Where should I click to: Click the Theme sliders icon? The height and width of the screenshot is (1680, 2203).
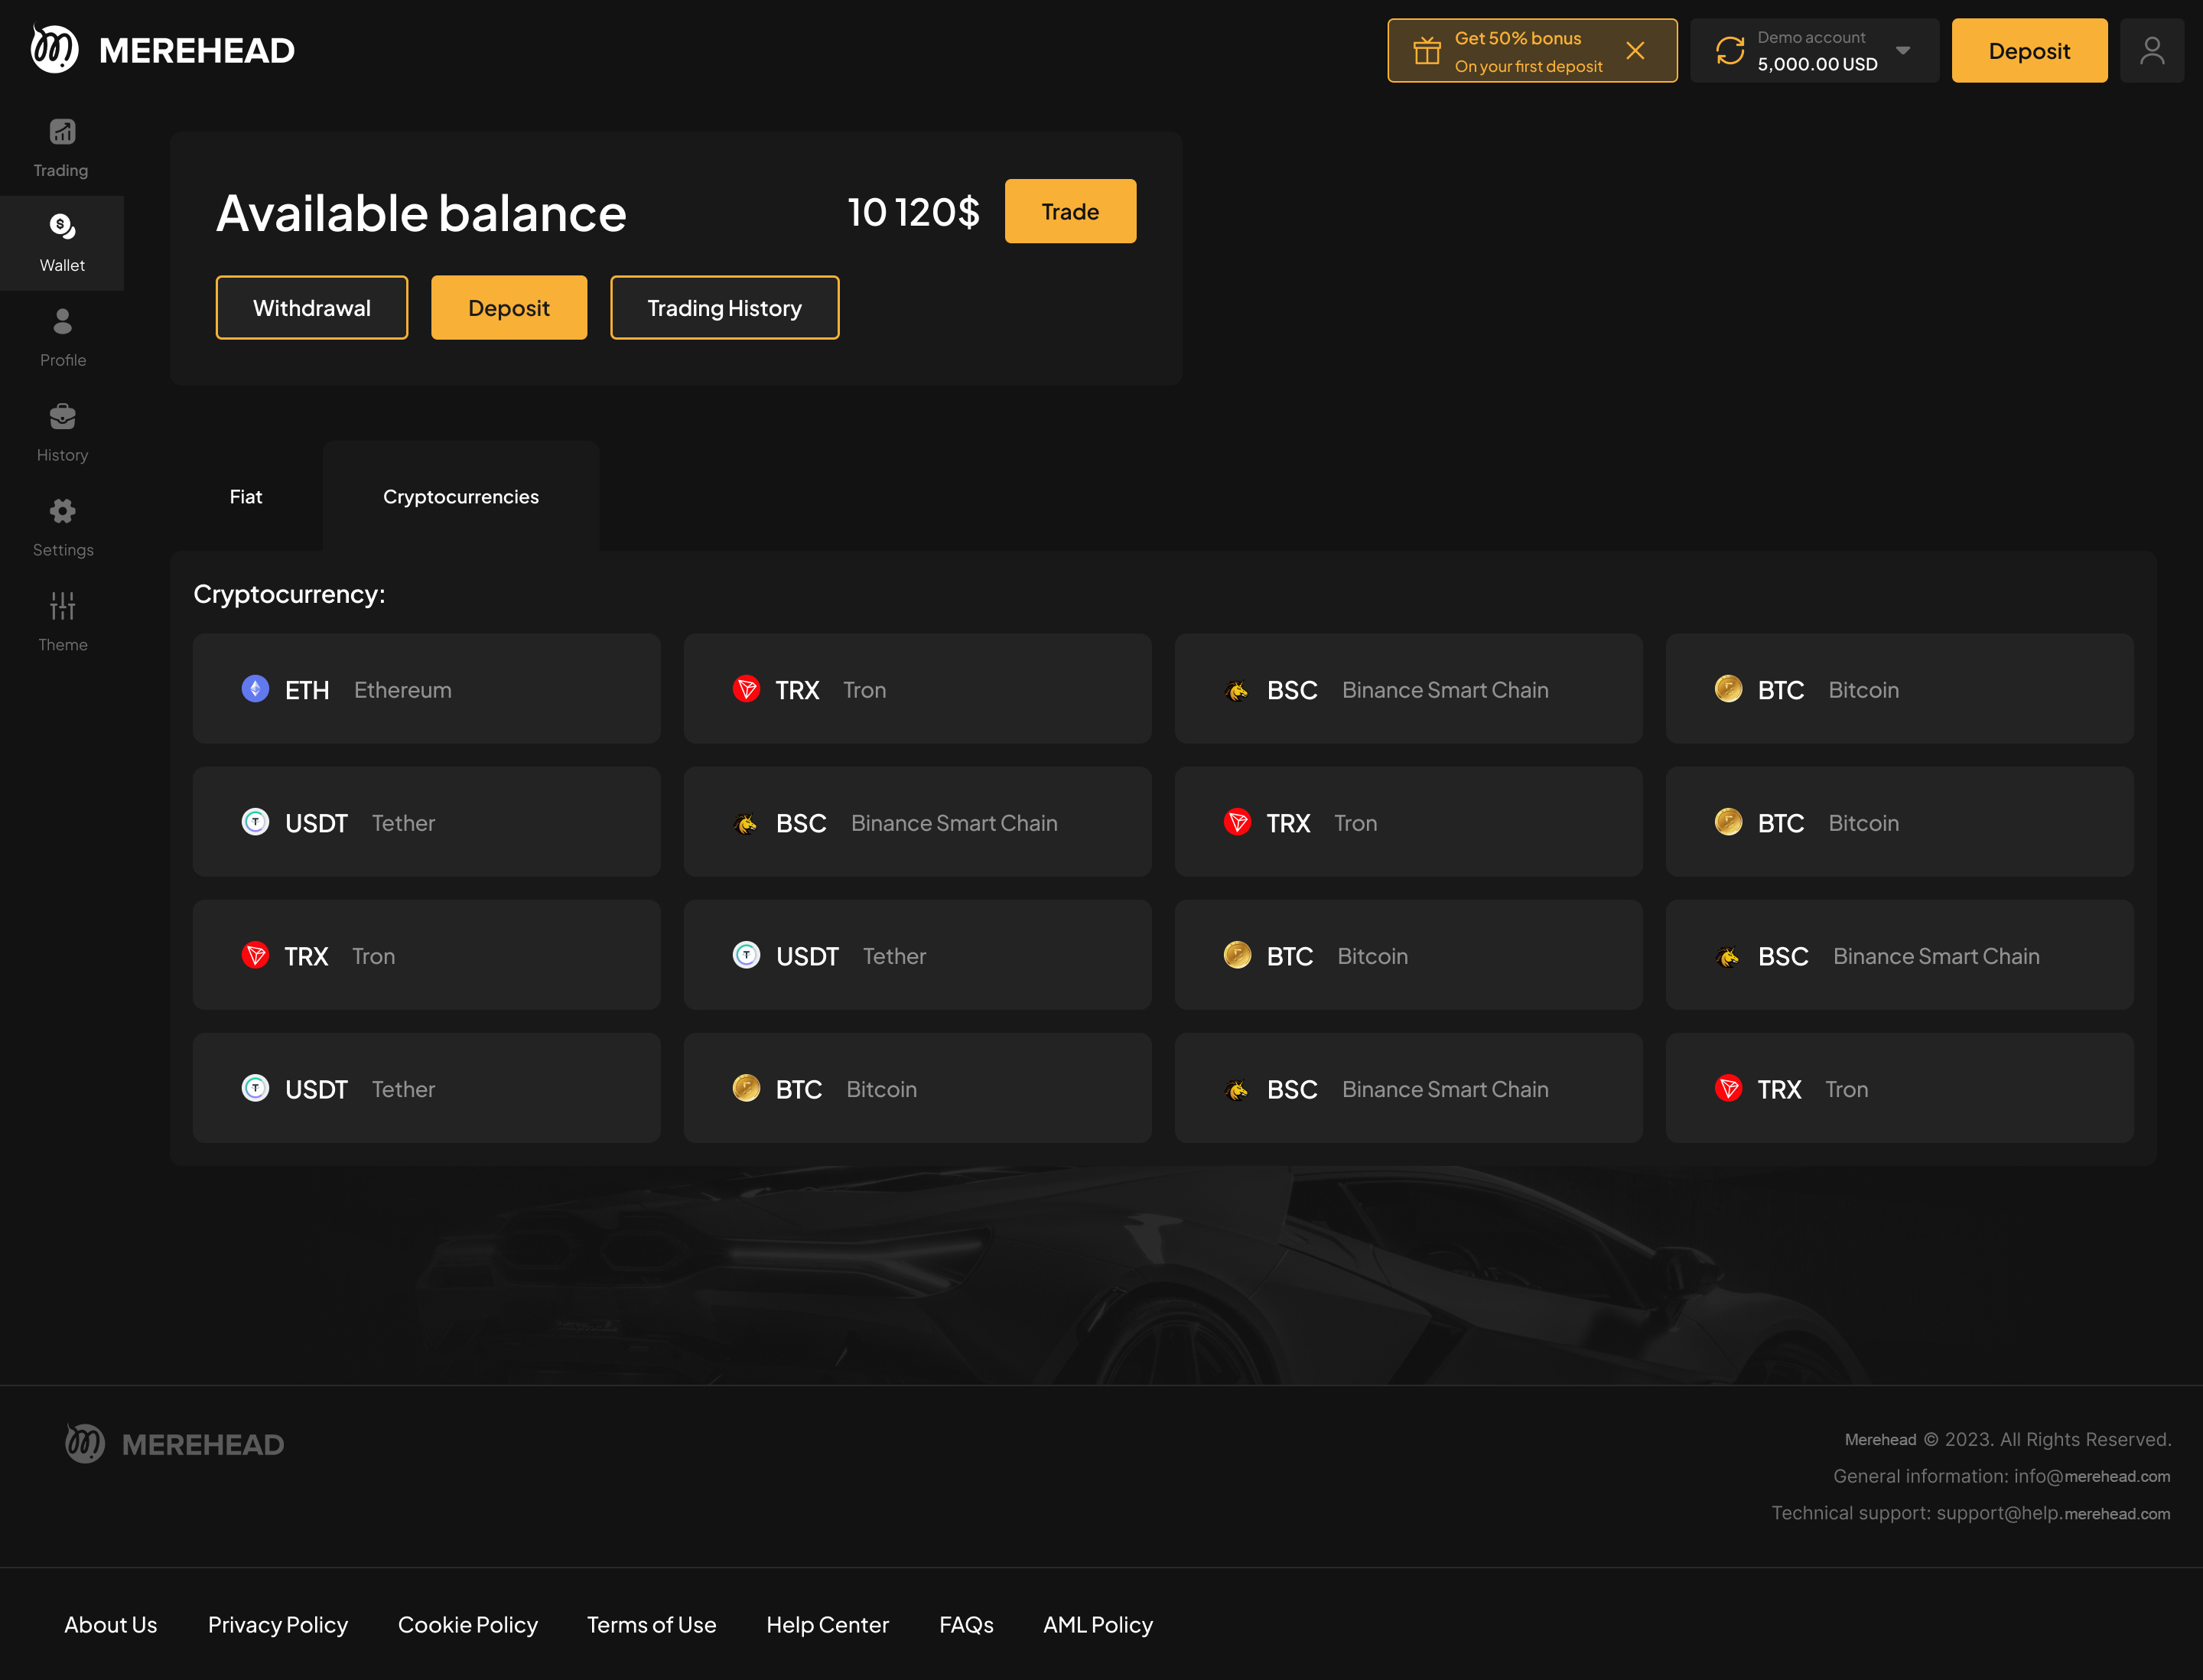pos(62,607)
